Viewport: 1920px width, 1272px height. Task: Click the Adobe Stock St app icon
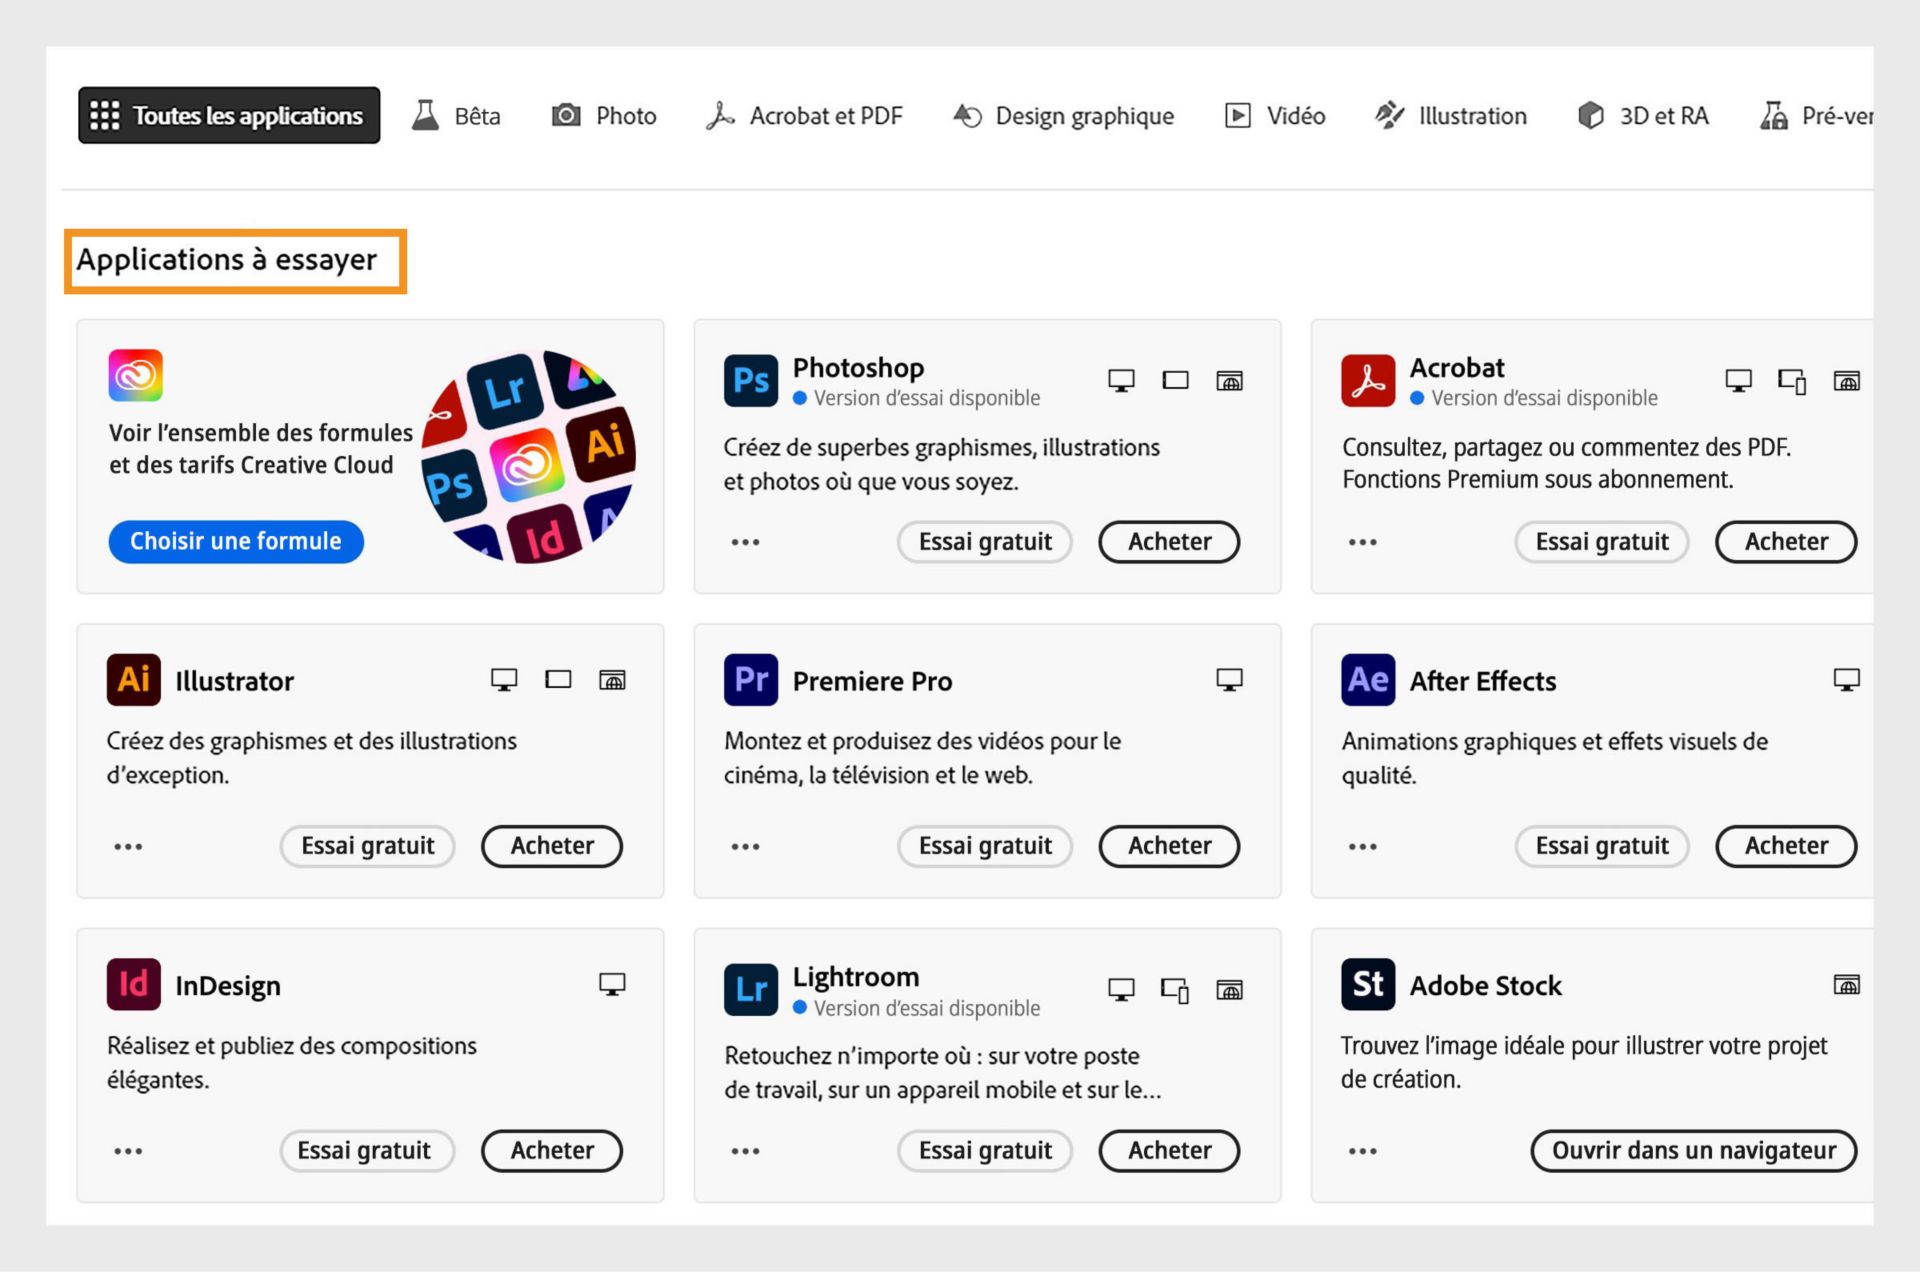point(1368,984)
